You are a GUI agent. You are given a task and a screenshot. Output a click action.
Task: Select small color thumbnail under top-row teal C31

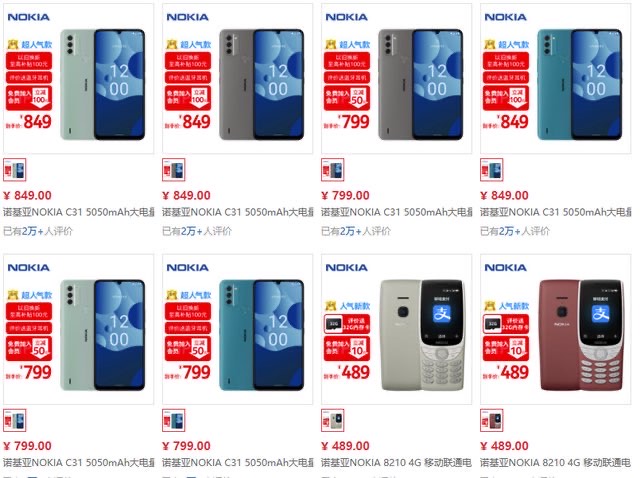pyautogui.click(x=492, y=169)
